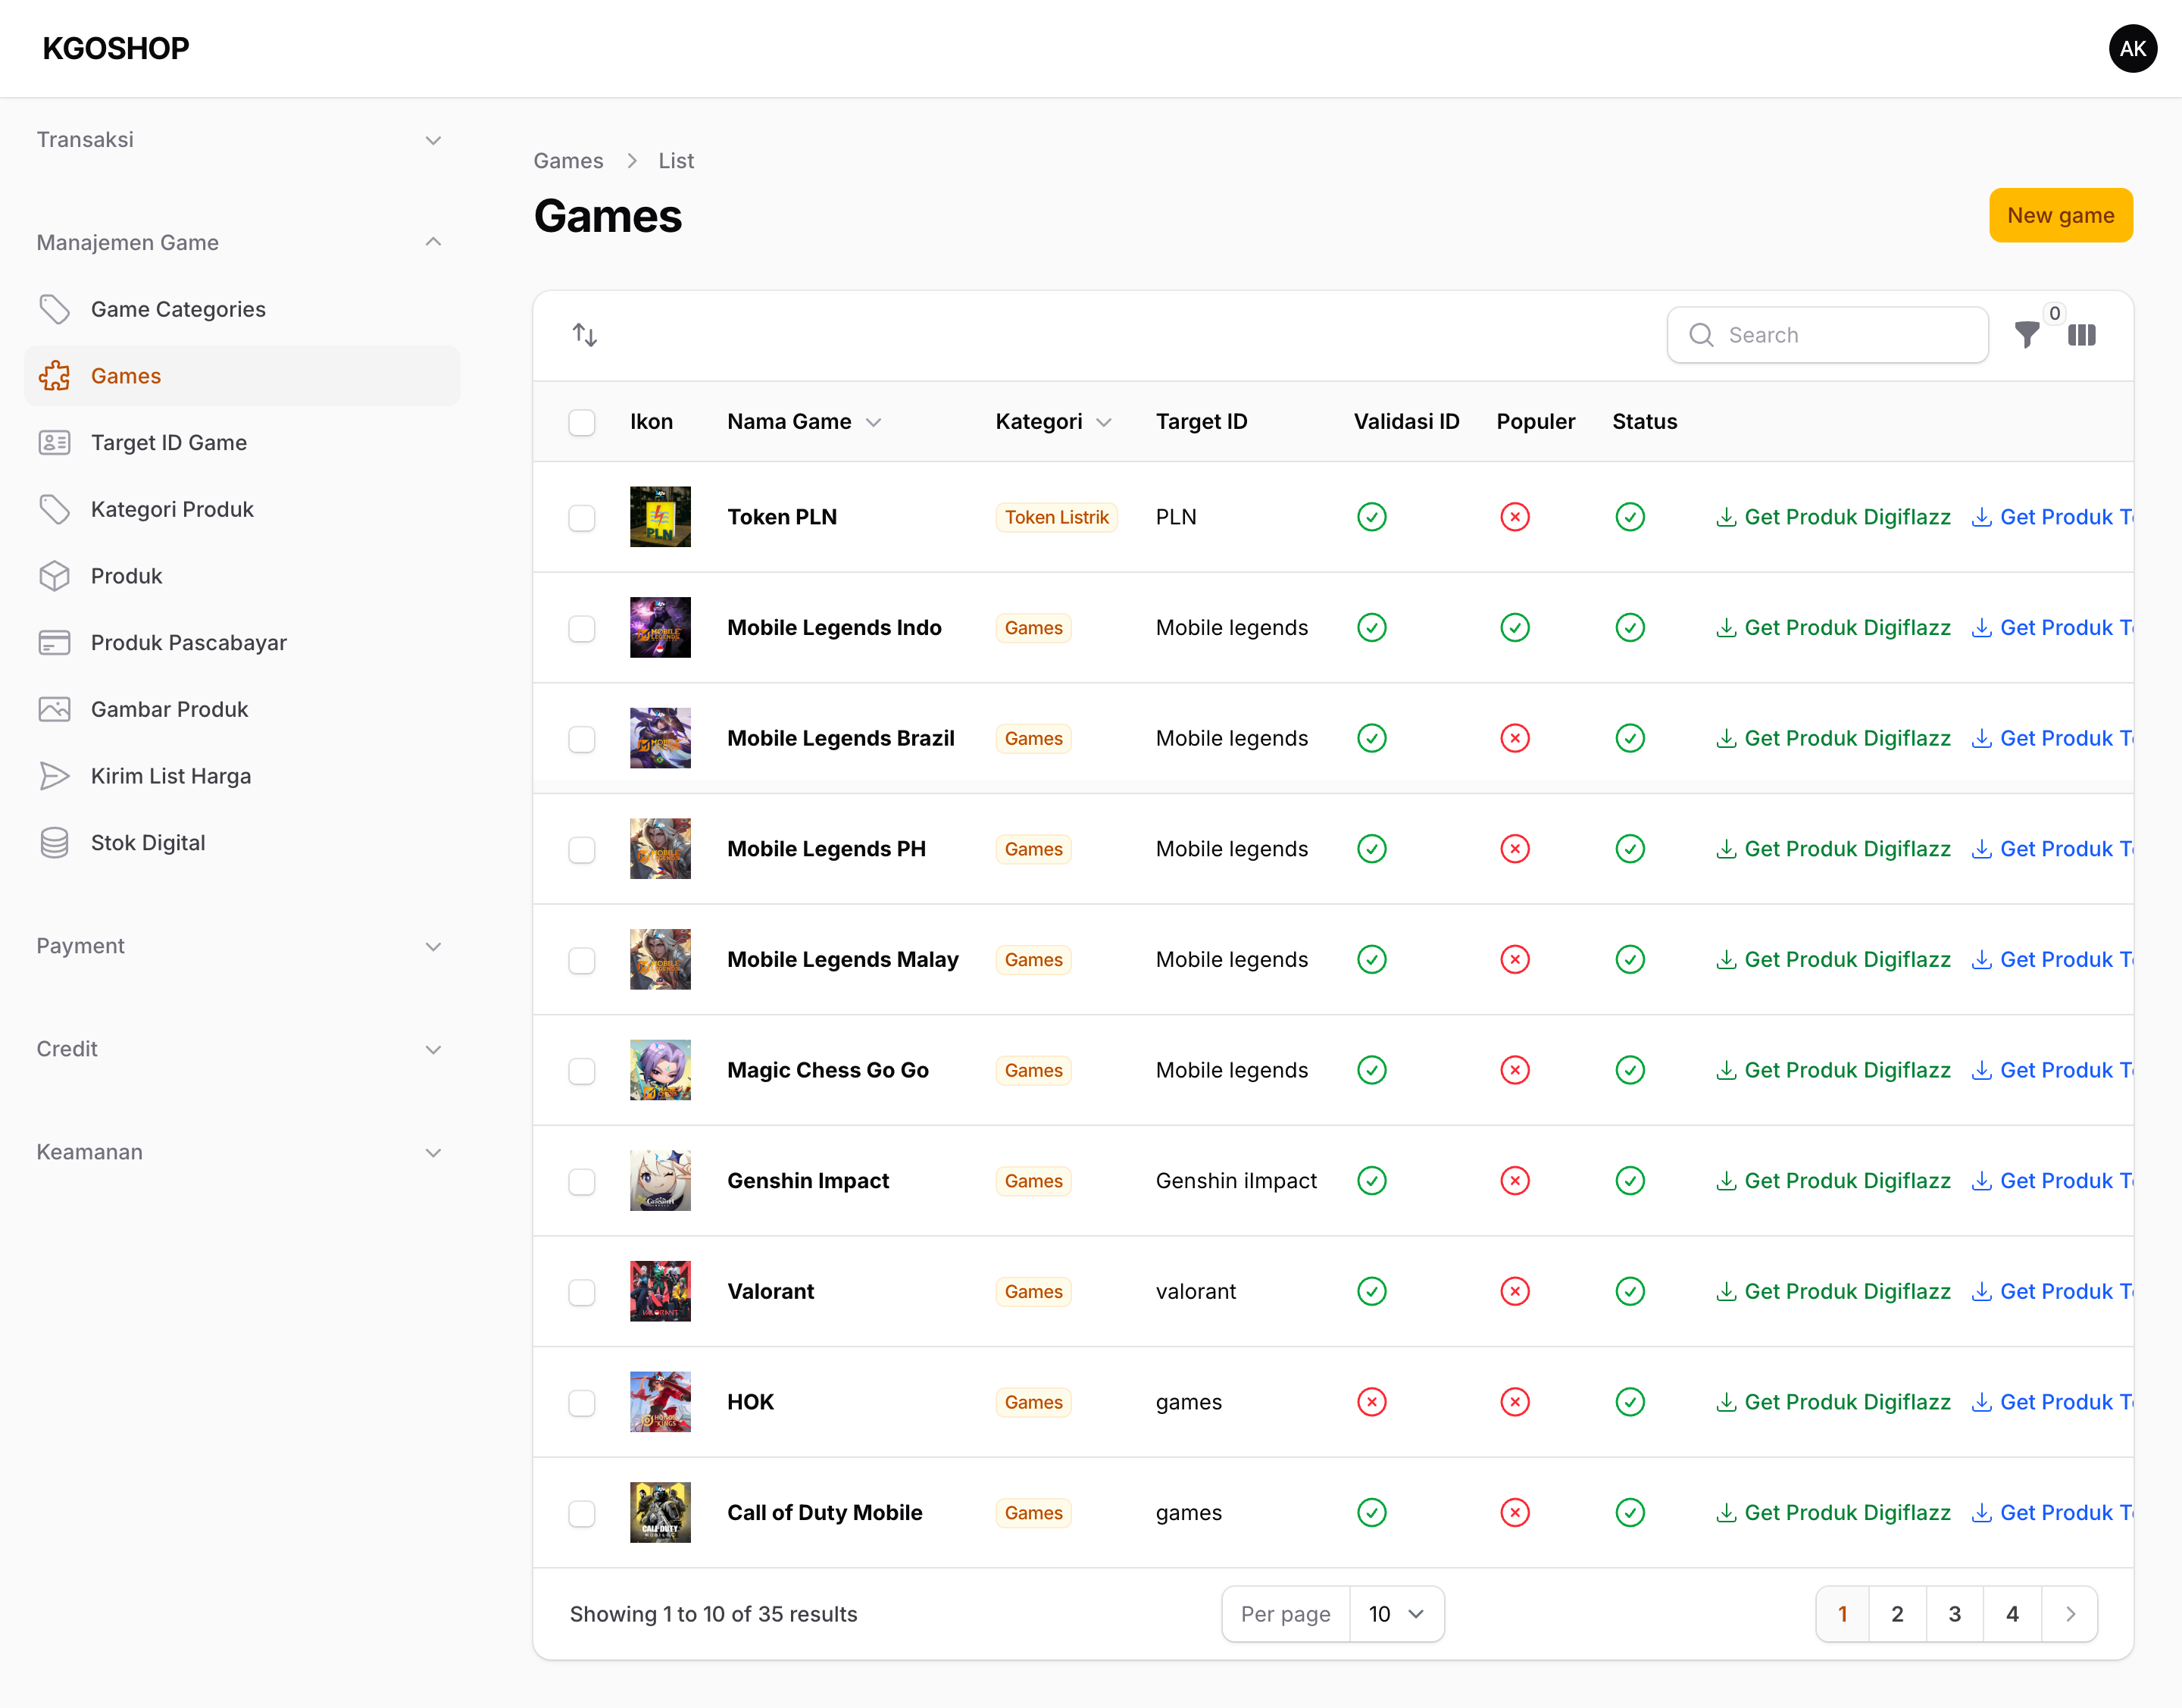Click the Validasi ID check for Genshin Impact
The image size is (2182, 1708).
[x=1372, y=1181]
